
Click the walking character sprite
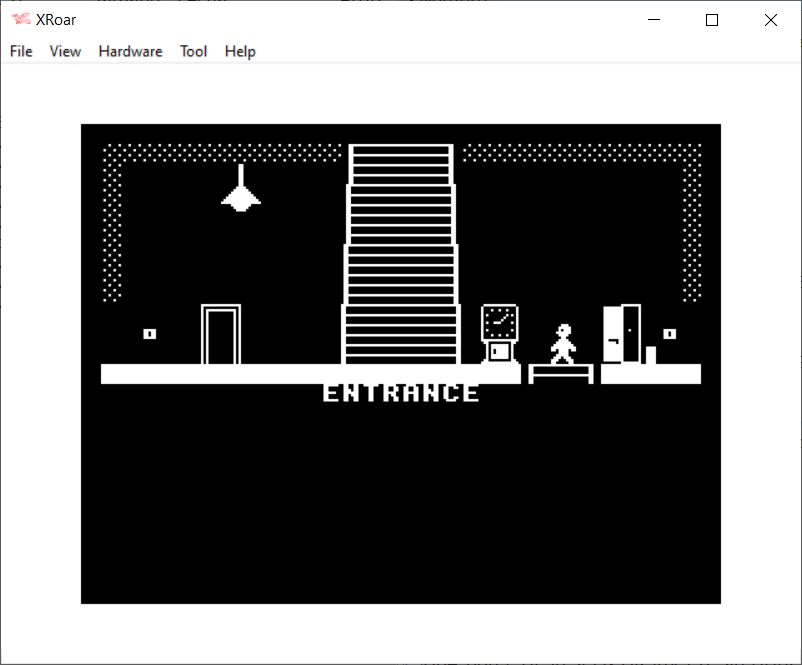[x=563, y=343]
